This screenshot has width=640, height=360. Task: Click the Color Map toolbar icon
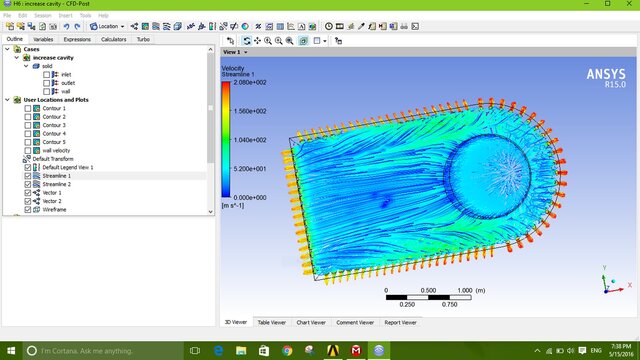(245, 27)
